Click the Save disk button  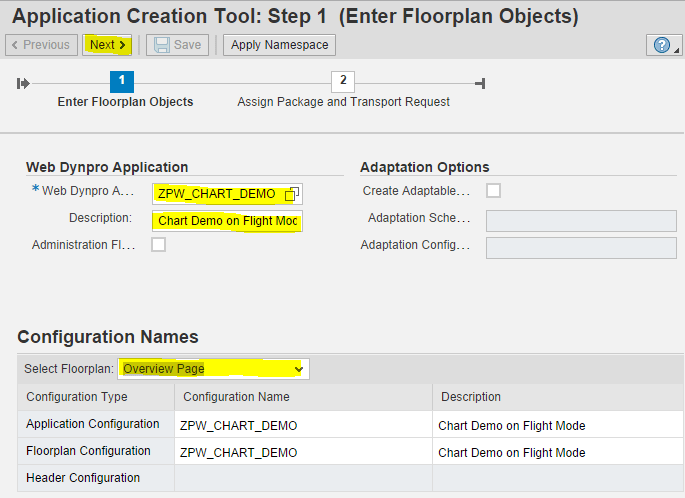click(177, 45)
